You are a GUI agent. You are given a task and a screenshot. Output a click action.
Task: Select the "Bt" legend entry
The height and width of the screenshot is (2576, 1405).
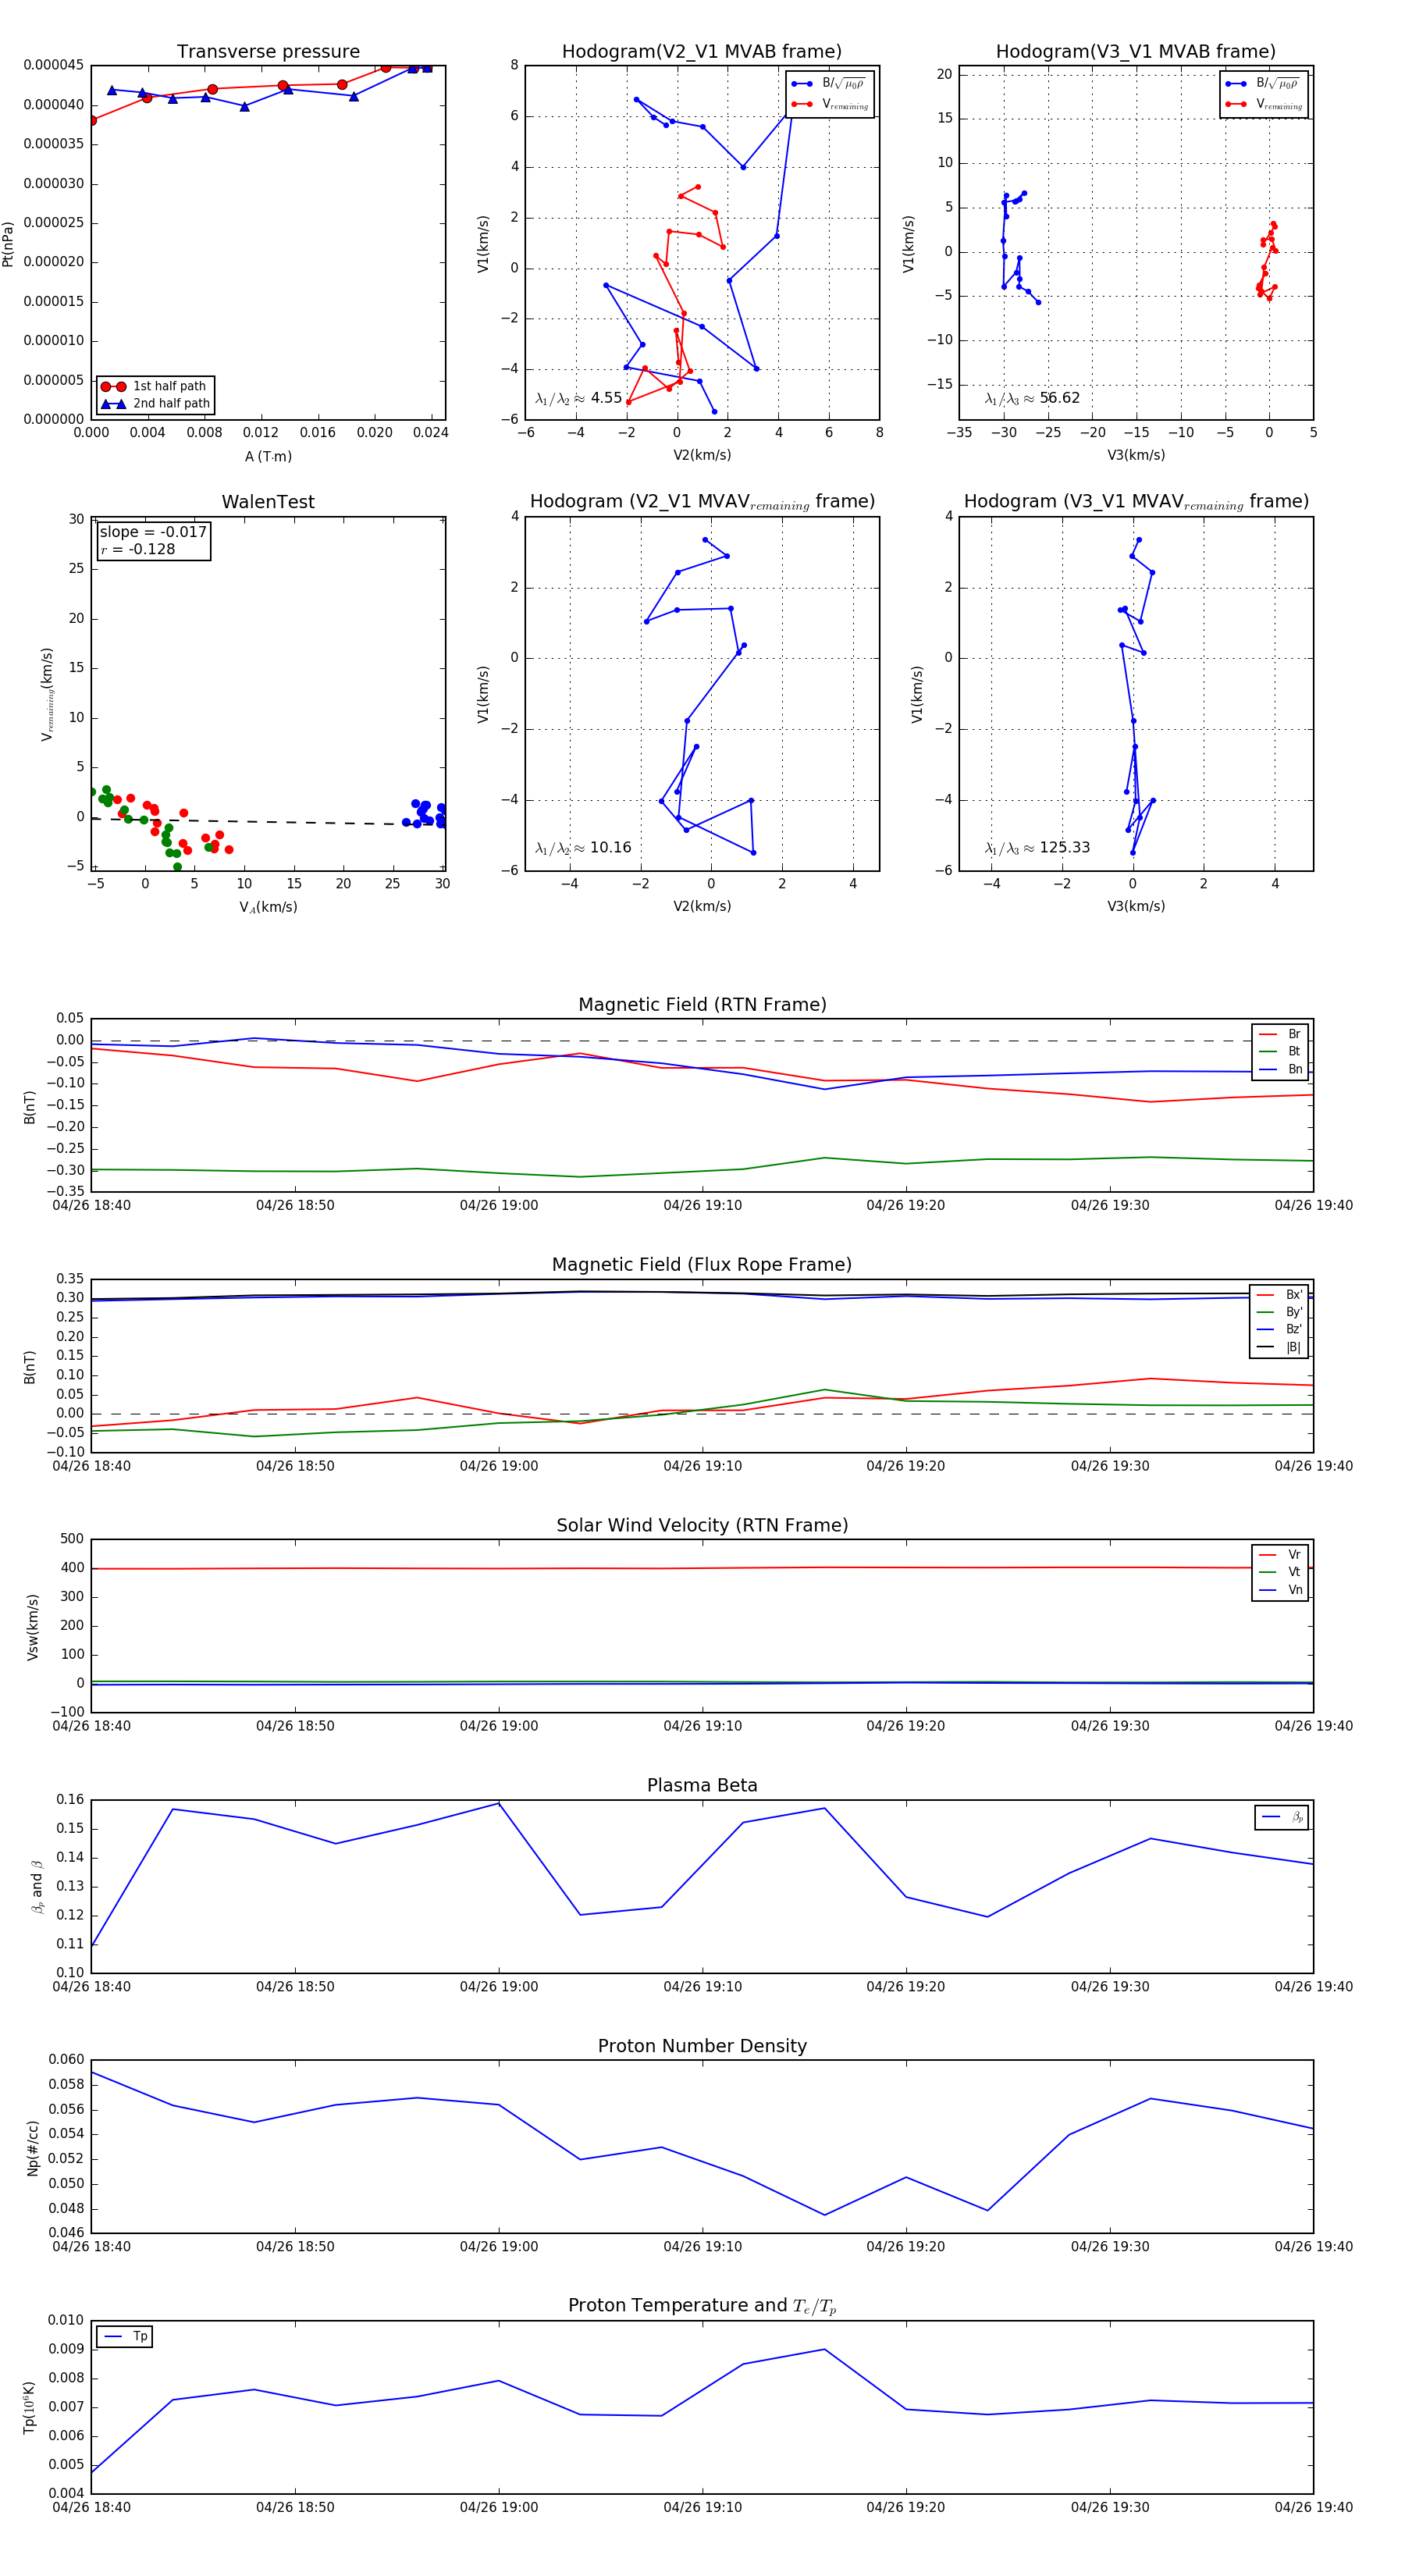point(1280,1052)
